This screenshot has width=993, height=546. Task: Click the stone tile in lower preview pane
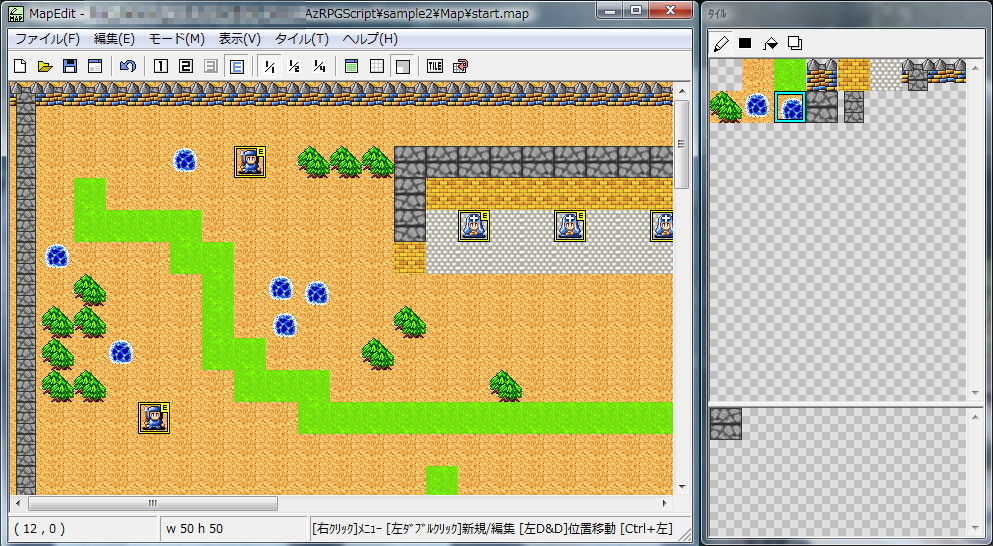[726, 424]
